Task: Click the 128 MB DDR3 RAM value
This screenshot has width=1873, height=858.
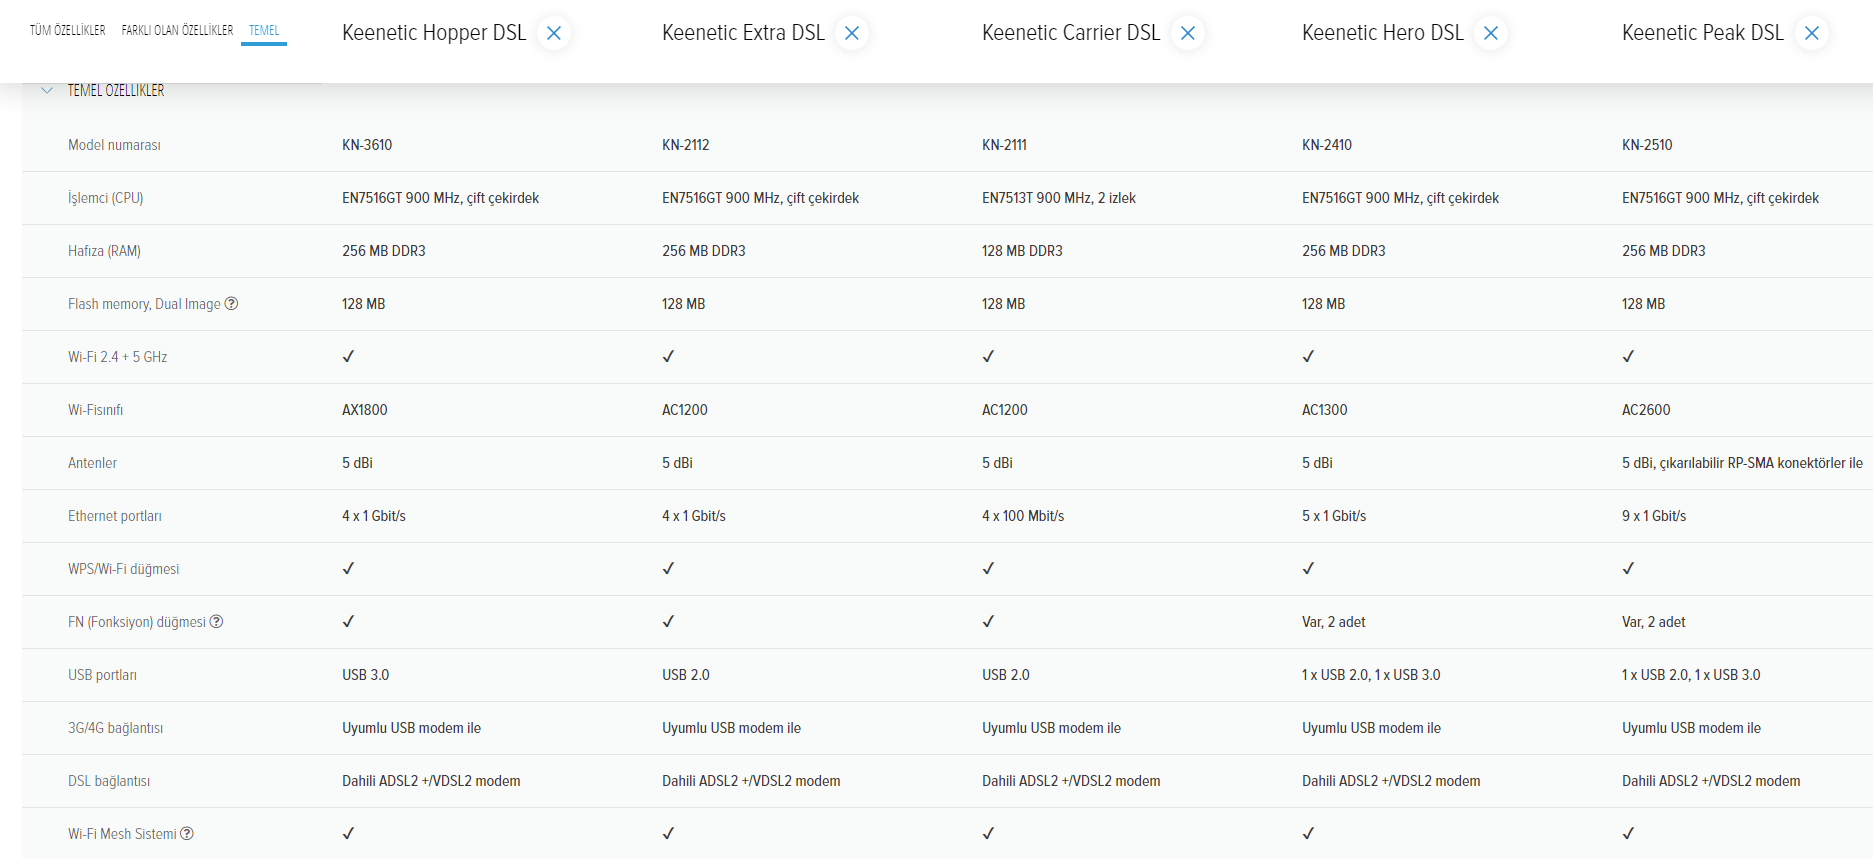Action: [x=1022, y=251]
